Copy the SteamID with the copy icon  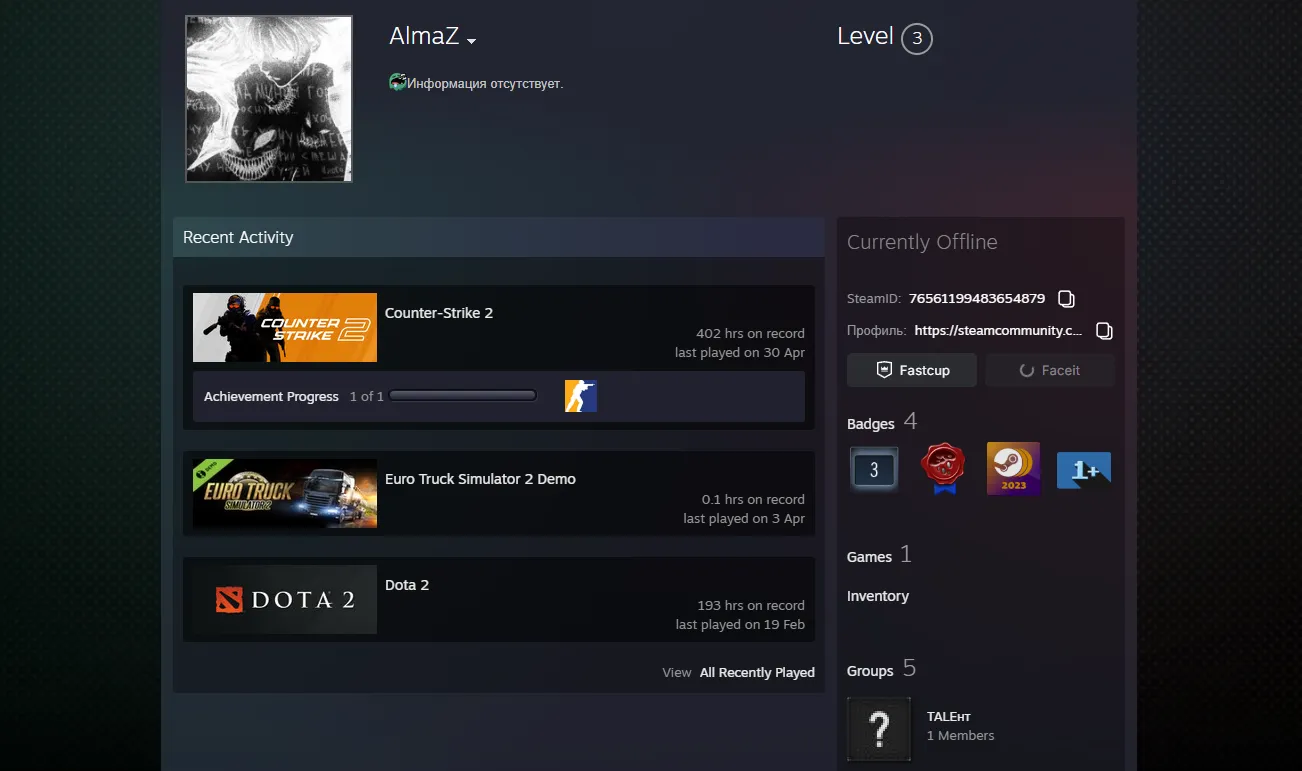[1066, 298]
